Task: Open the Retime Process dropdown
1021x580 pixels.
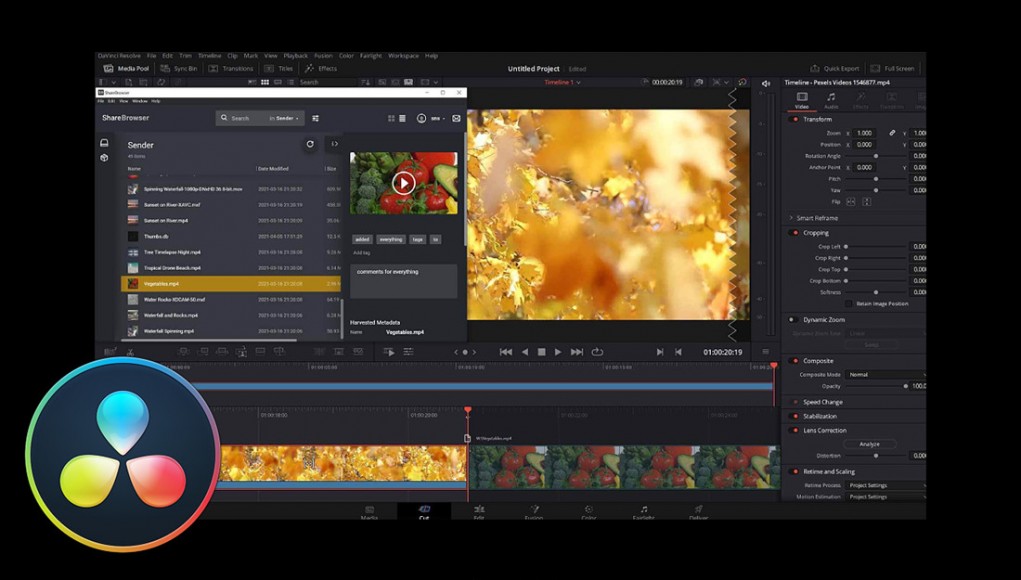Action: tap(886, 485)
